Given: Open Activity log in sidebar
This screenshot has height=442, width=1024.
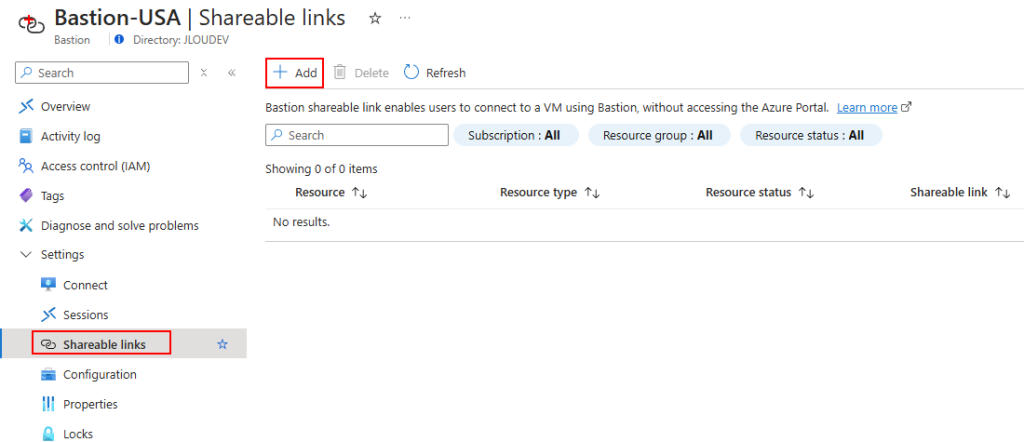Looking at the screenshot, I should [71, 136].
